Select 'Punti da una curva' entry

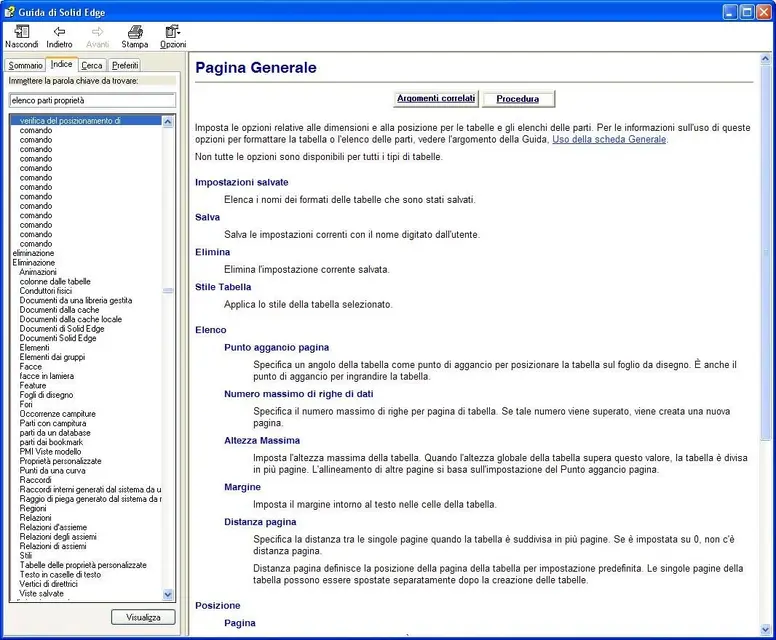(x=52, y=470)
